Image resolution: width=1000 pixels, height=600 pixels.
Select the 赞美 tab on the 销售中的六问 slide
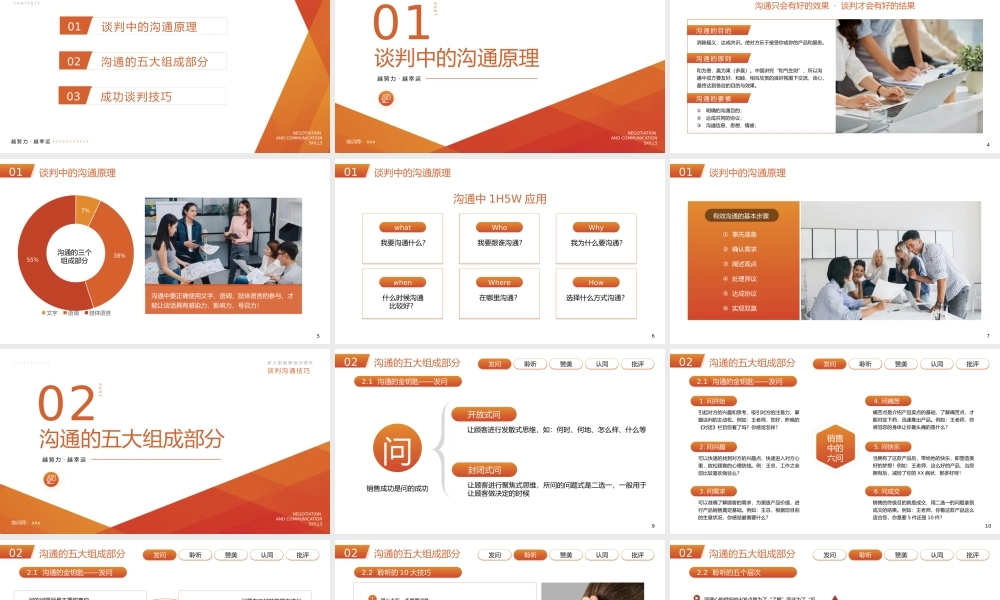pos(901,364)
